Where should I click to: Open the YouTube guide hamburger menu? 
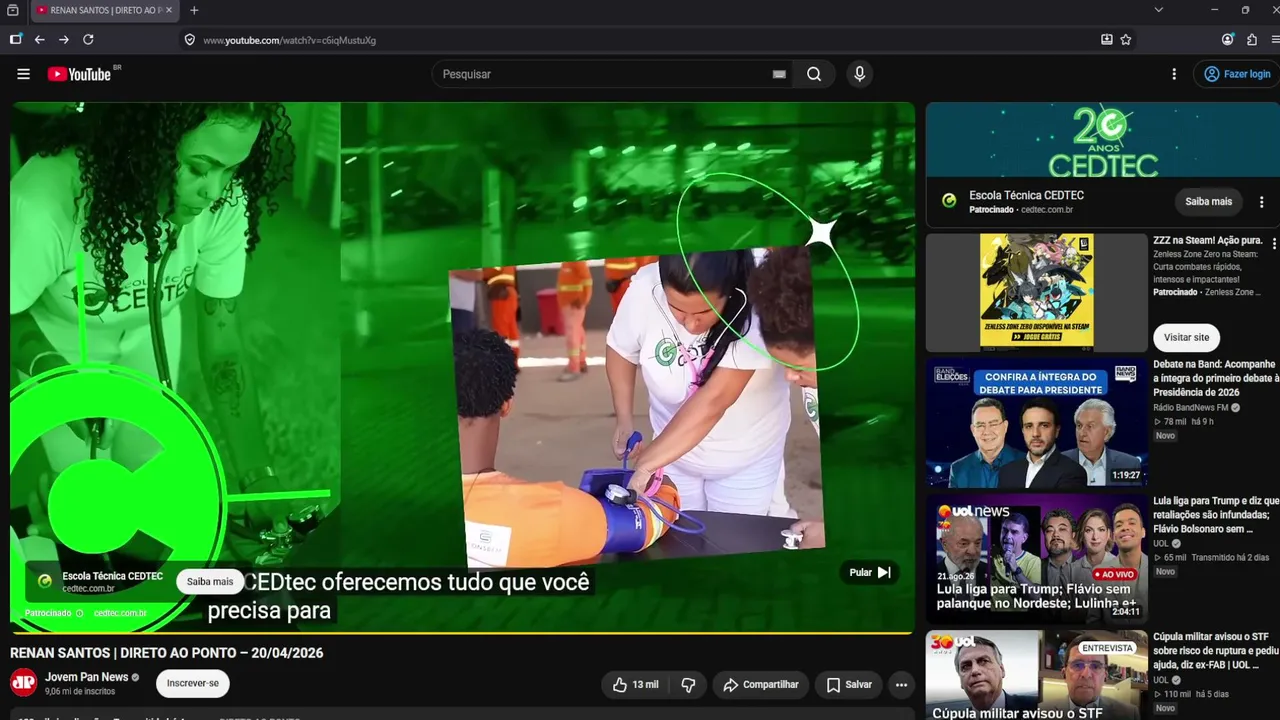click(23, 74)
